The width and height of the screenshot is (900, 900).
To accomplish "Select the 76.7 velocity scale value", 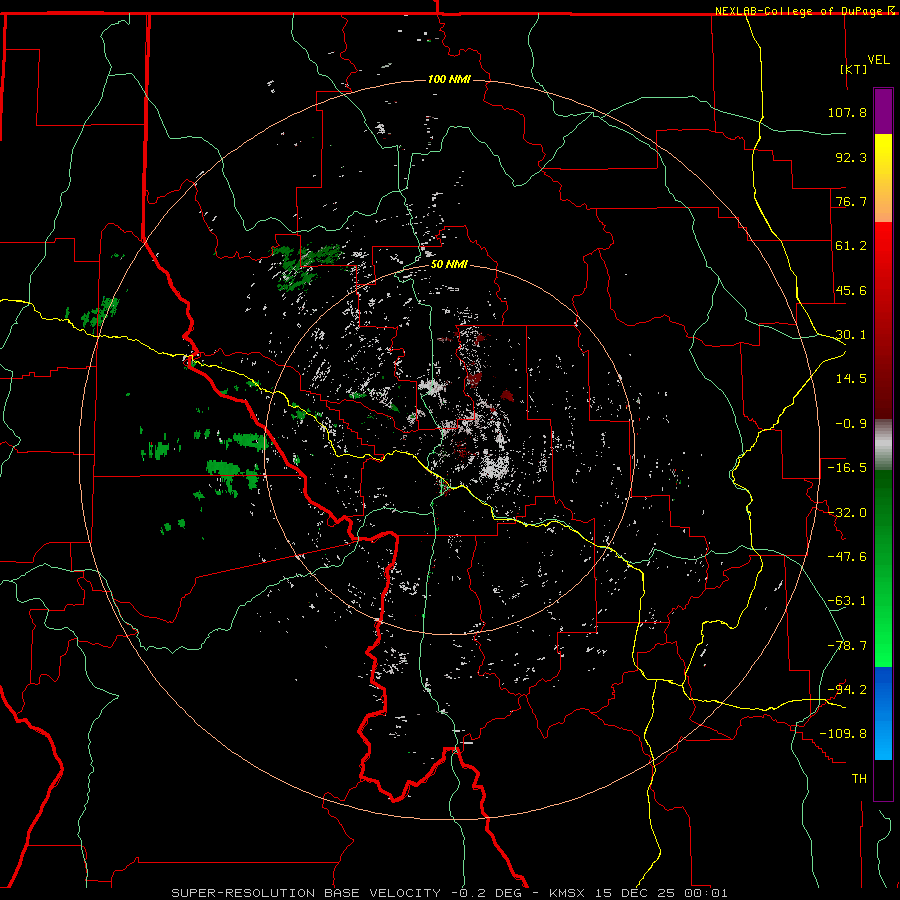I will tap(851, 201).
